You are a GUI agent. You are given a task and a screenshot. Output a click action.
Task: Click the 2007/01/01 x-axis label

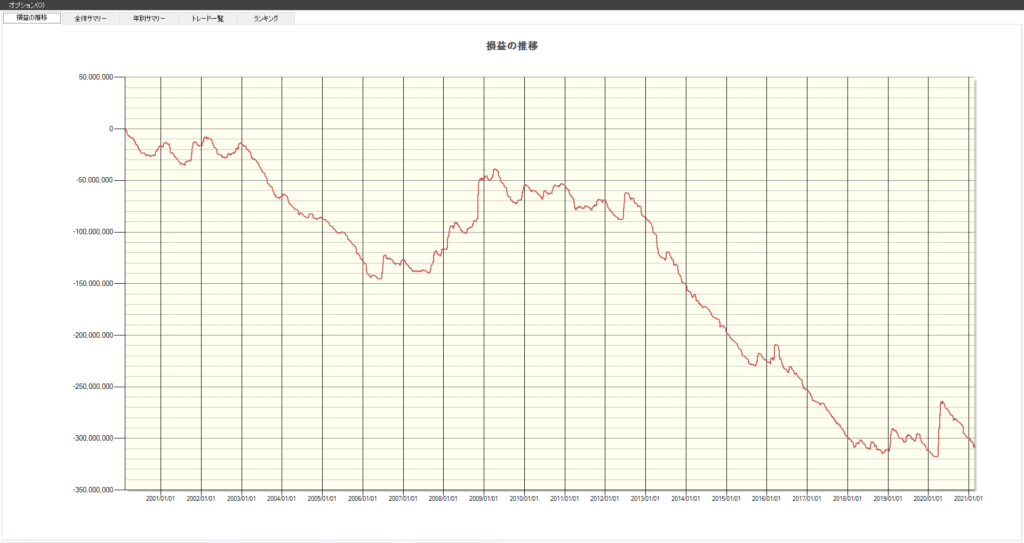pyautogui.click(x=403, y=499)
